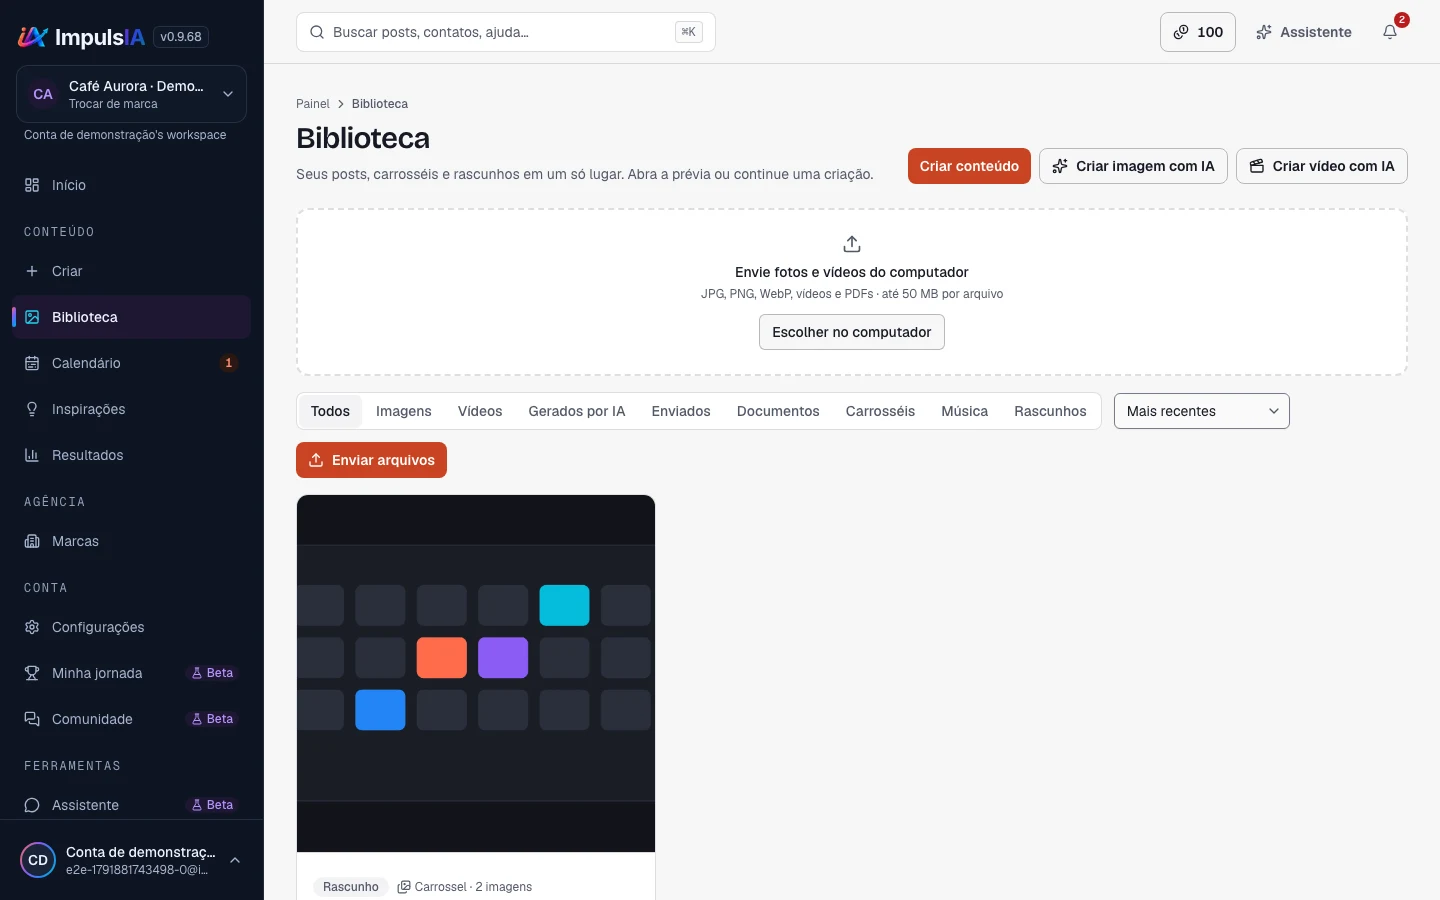Click the 100 credits button
Viewport: 1440px width, 900px height.
tap(1198, 32)
